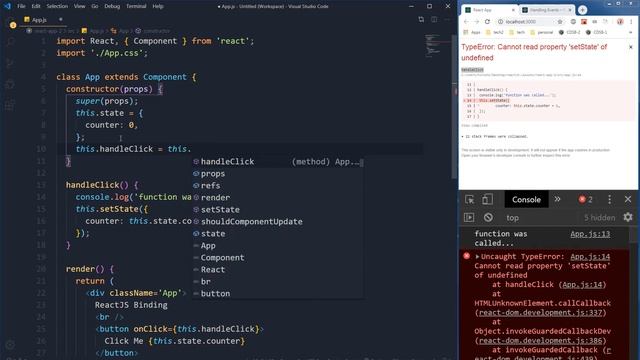
Task: Open the Extensions view in activity bar
Action: click(10, 105)
